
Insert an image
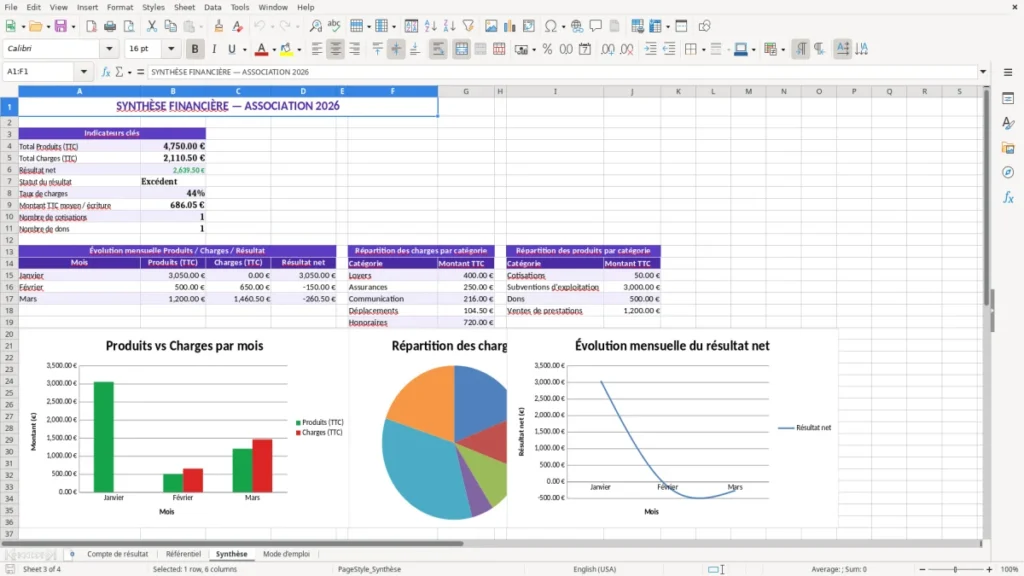[491, 26]
